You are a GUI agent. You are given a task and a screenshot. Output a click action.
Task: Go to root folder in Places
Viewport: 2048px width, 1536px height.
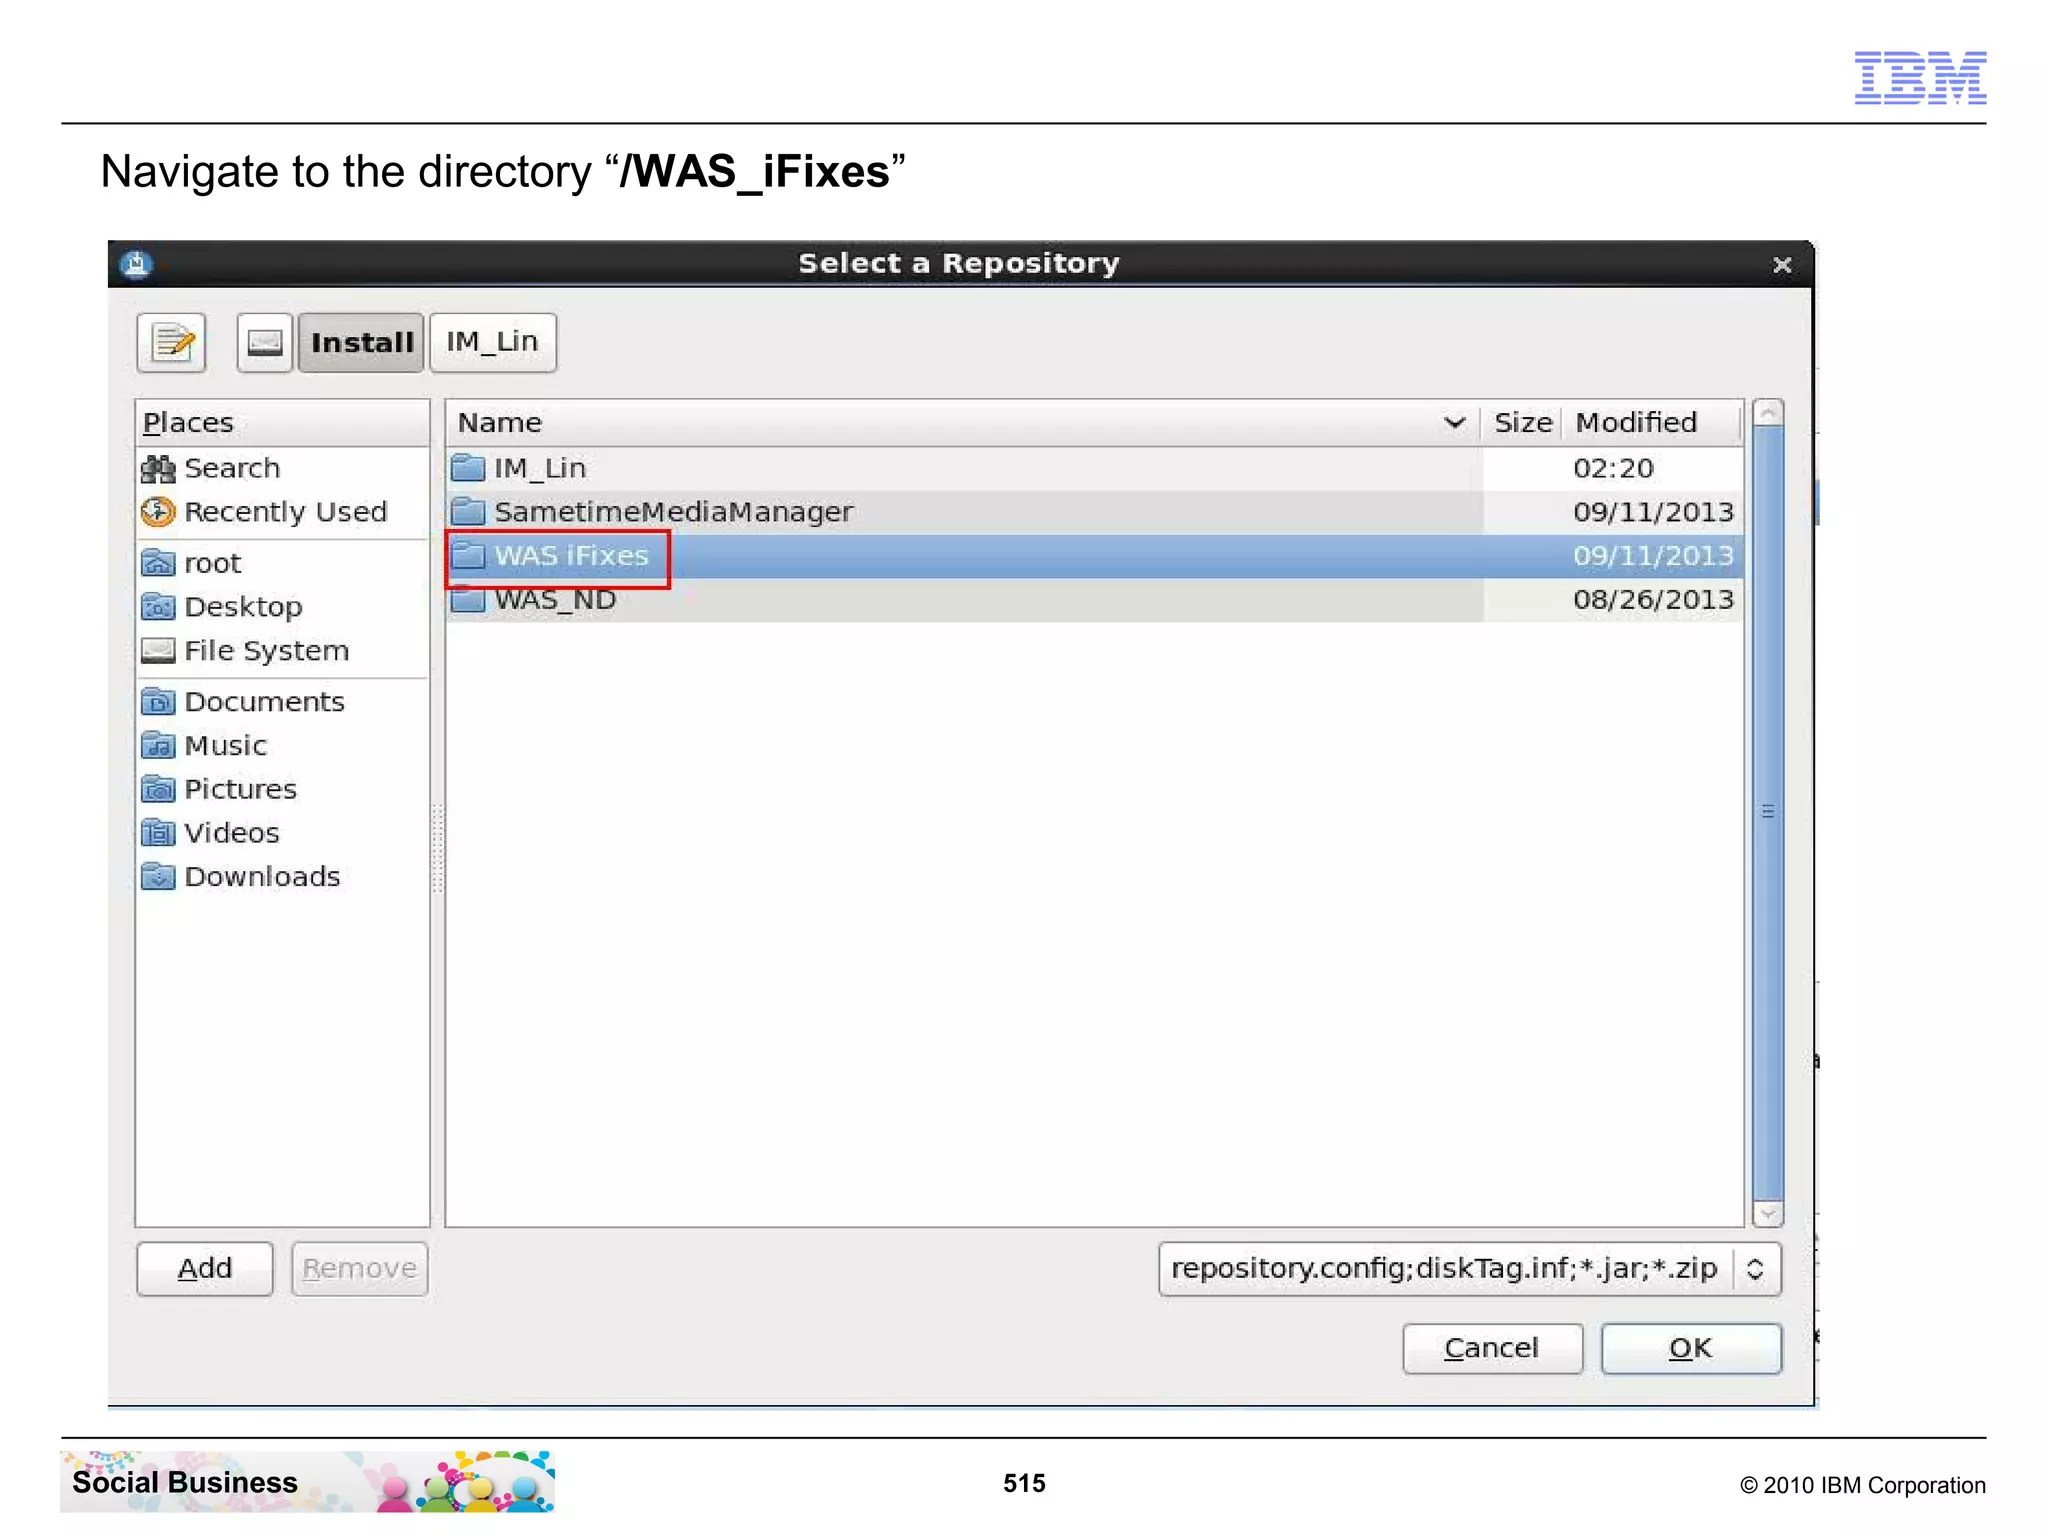(282, 563)
